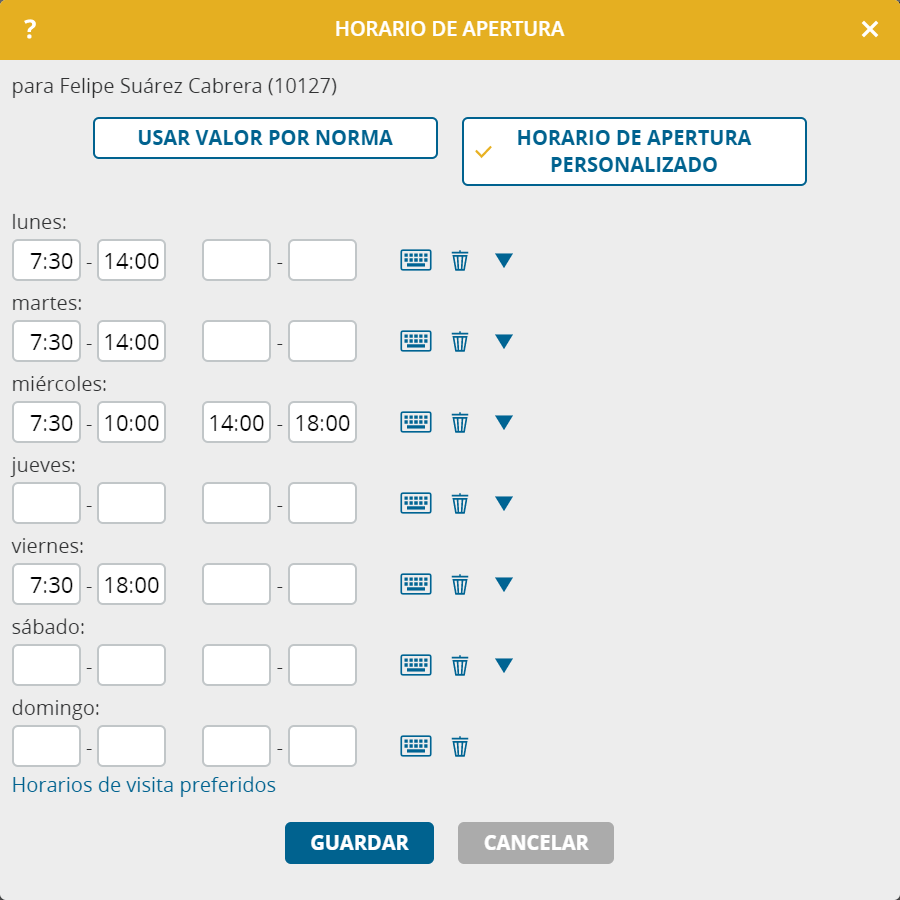Delete lunes hours with trash icon
The height and width of the screenshot is (900, 900).
point(460,261)
